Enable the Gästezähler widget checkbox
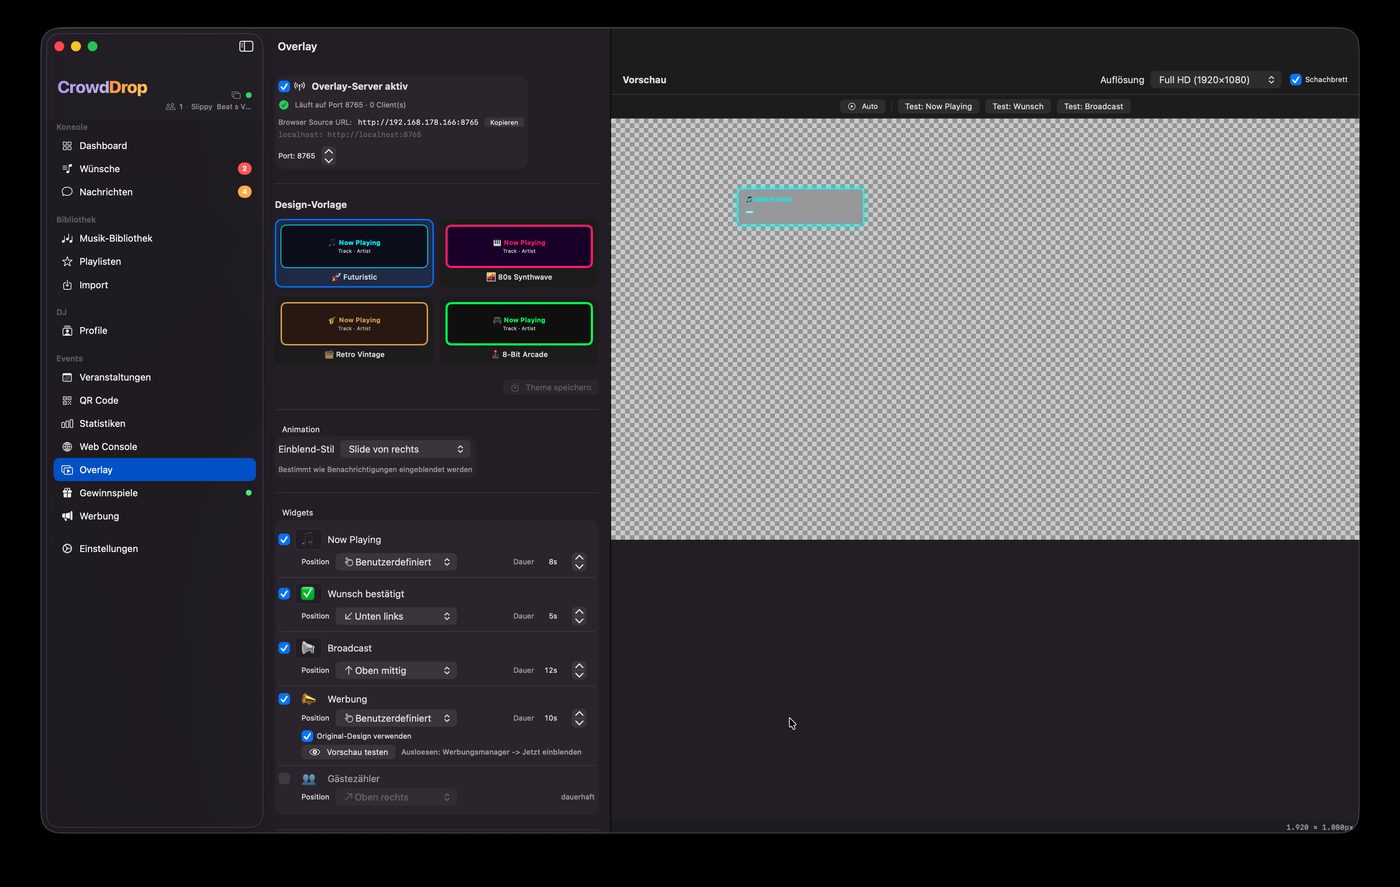The image size is (1400, 887). click(x=284, y=778)
